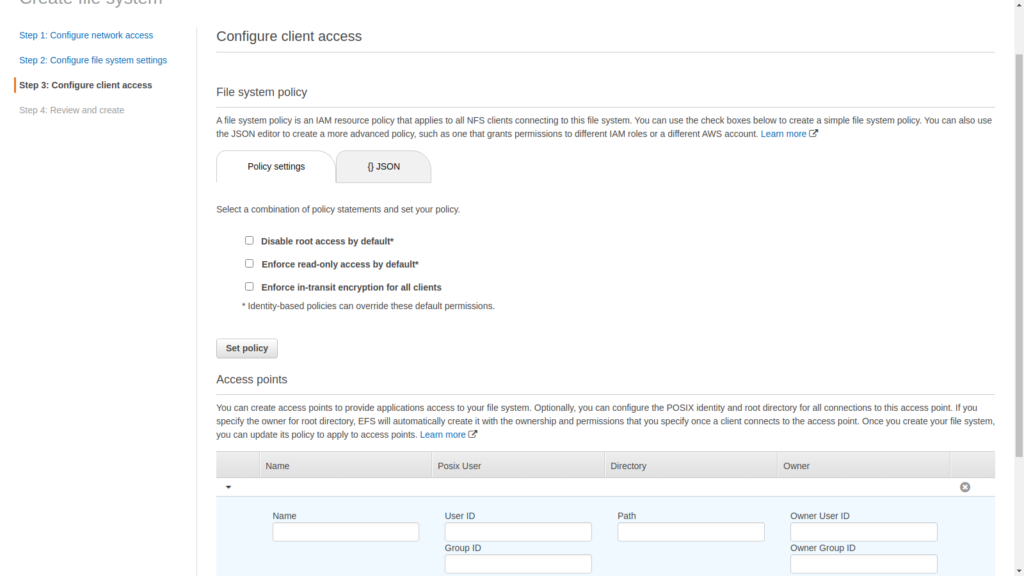Open external link icon after access points Learn more

(x=473, y=435)
